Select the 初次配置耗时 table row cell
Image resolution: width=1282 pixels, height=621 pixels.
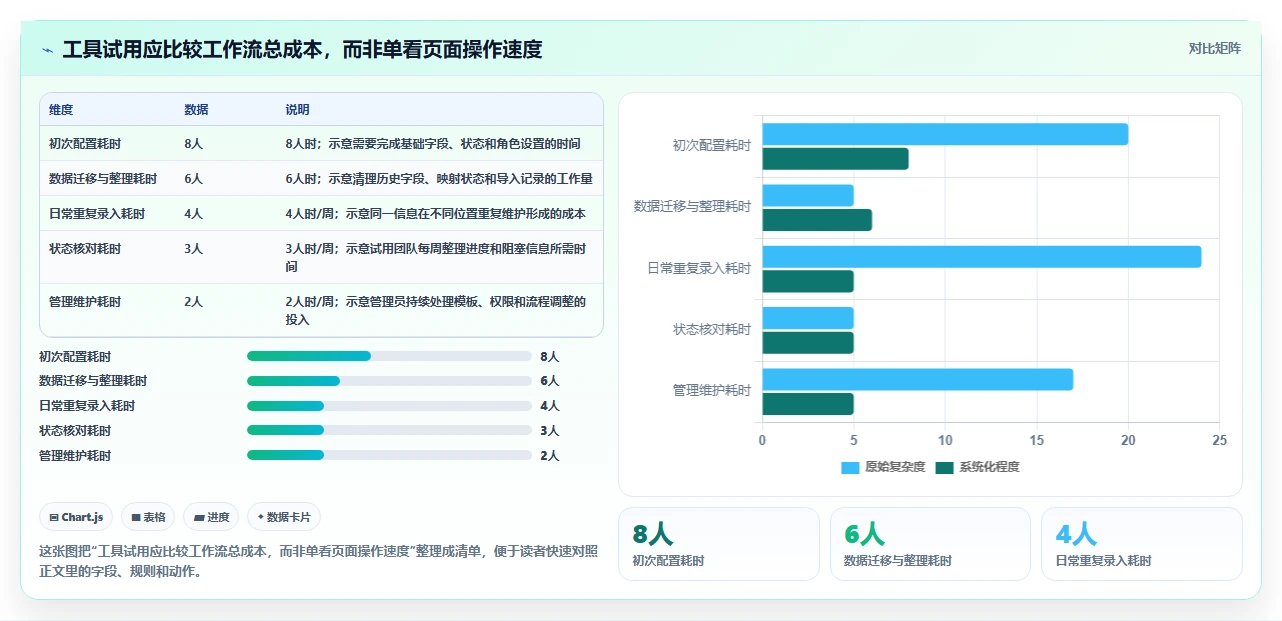(85, 144)
